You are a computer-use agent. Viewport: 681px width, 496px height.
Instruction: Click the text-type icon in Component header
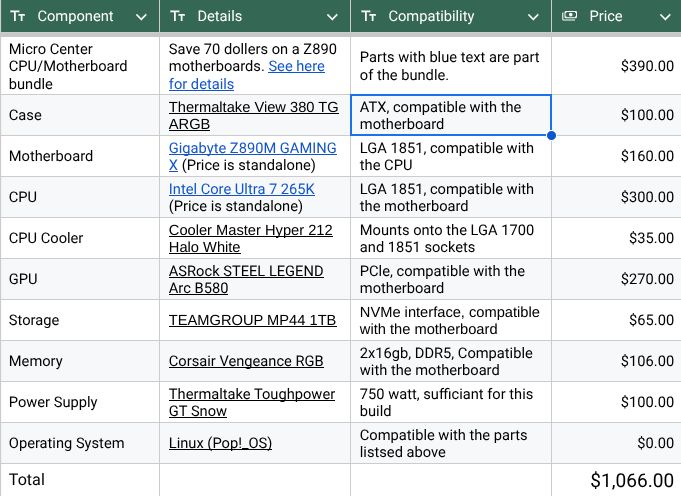coord(18,17)
